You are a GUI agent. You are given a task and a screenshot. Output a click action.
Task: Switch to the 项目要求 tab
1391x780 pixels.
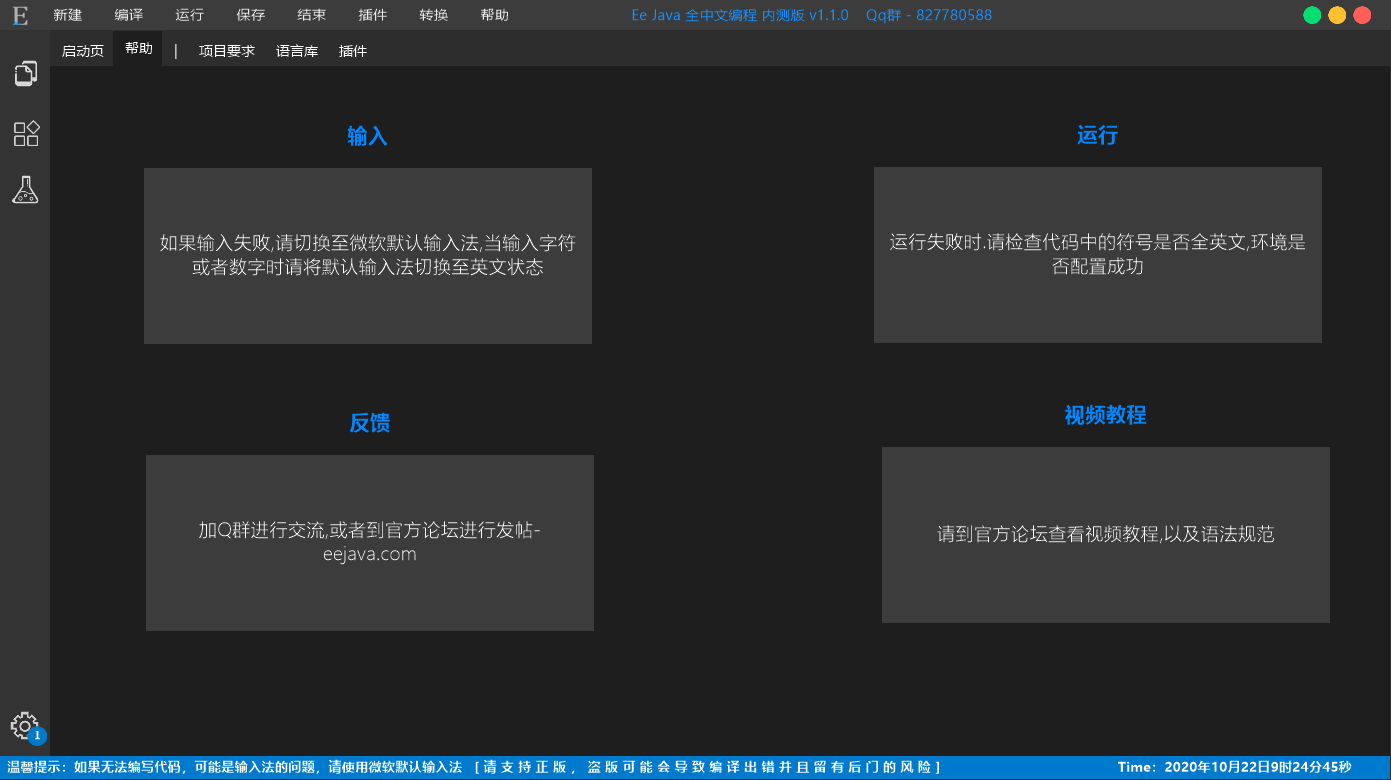227,50
